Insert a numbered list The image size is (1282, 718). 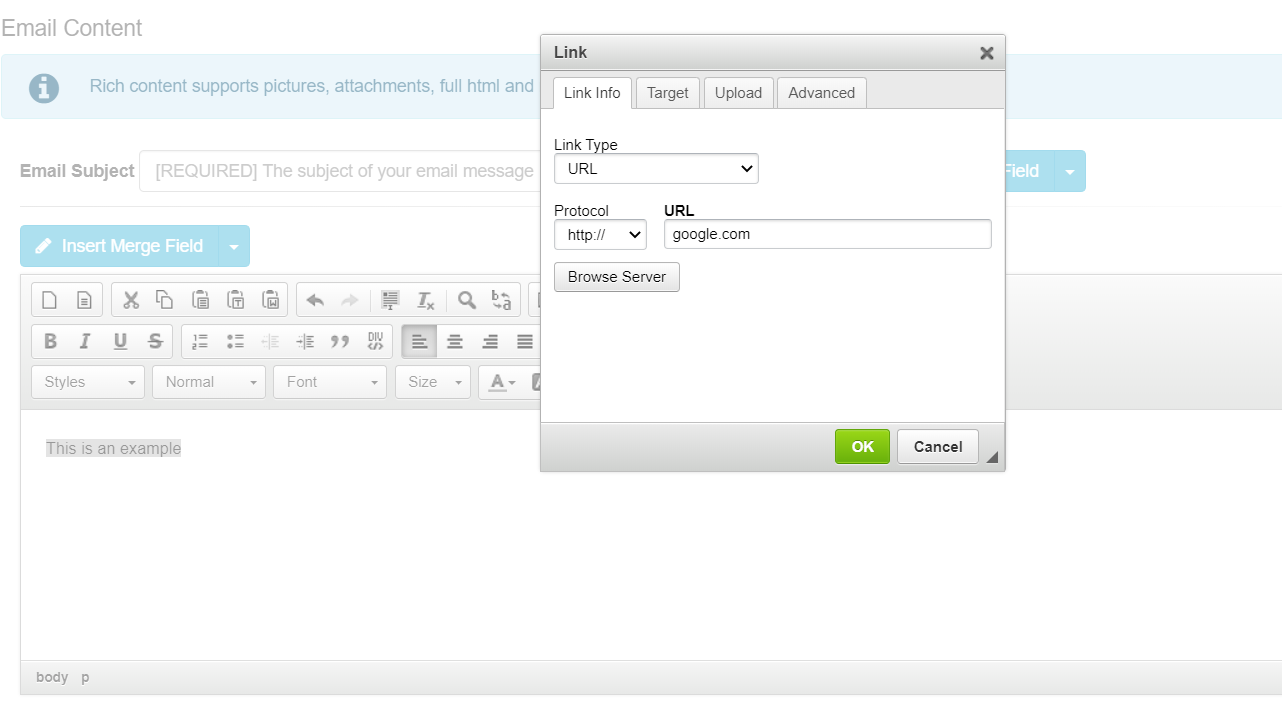tap(200, 341)
